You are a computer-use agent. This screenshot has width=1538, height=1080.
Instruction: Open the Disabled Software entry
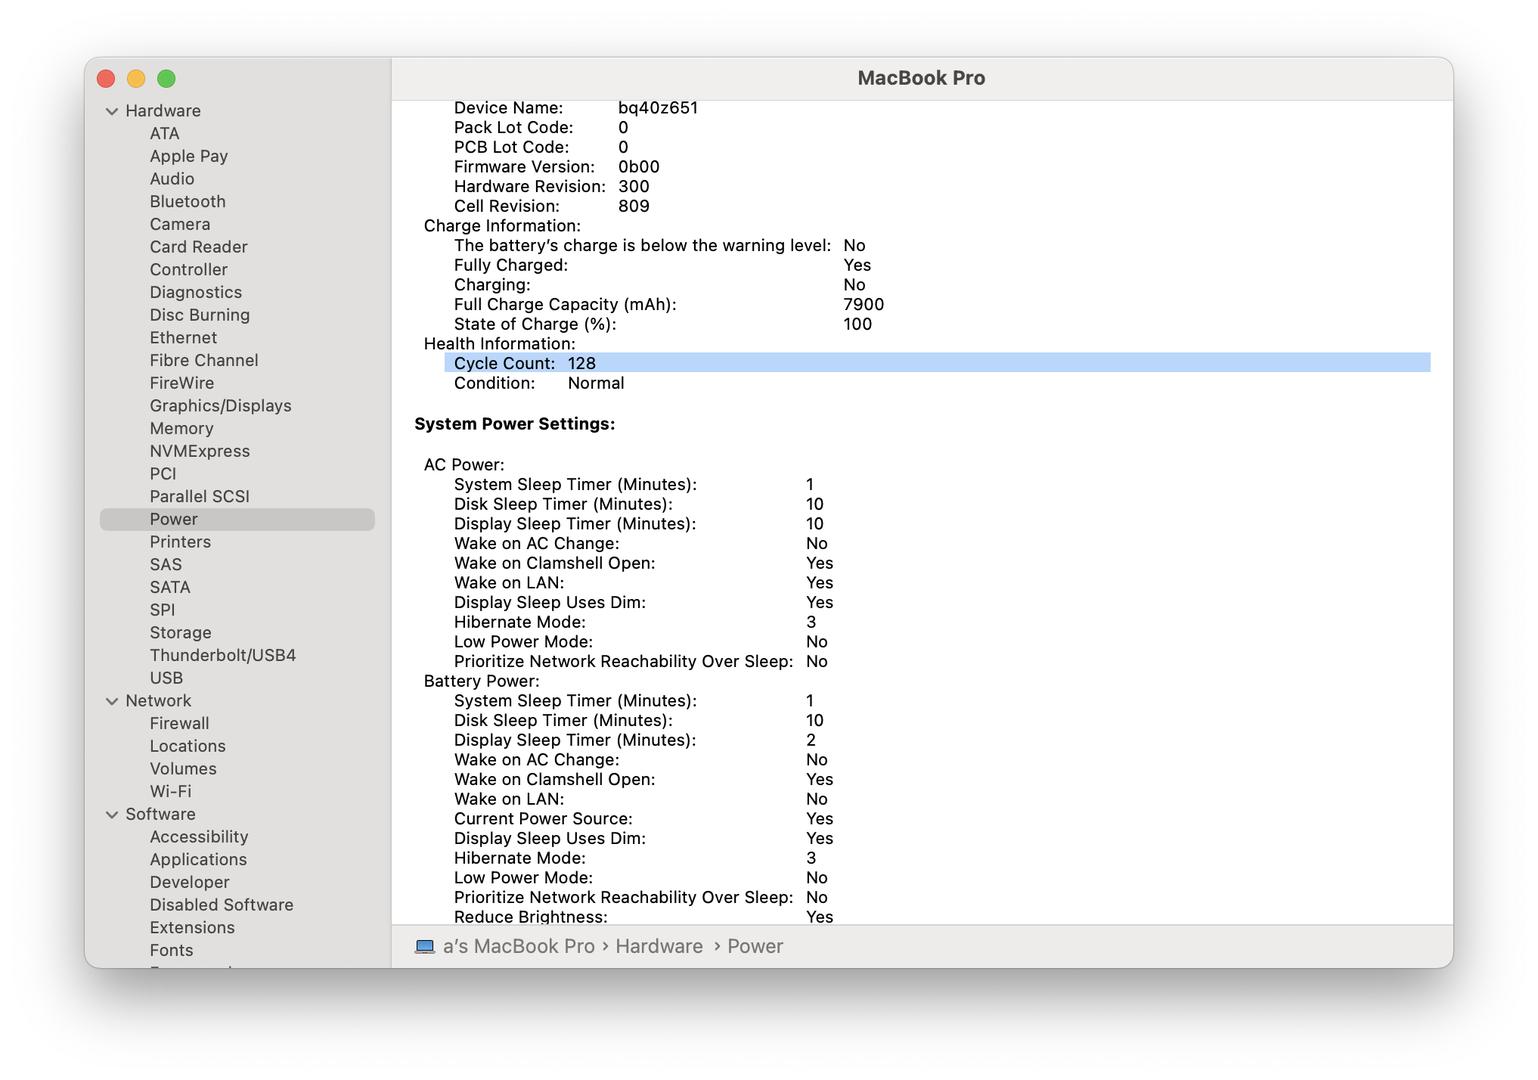(221, 905)
